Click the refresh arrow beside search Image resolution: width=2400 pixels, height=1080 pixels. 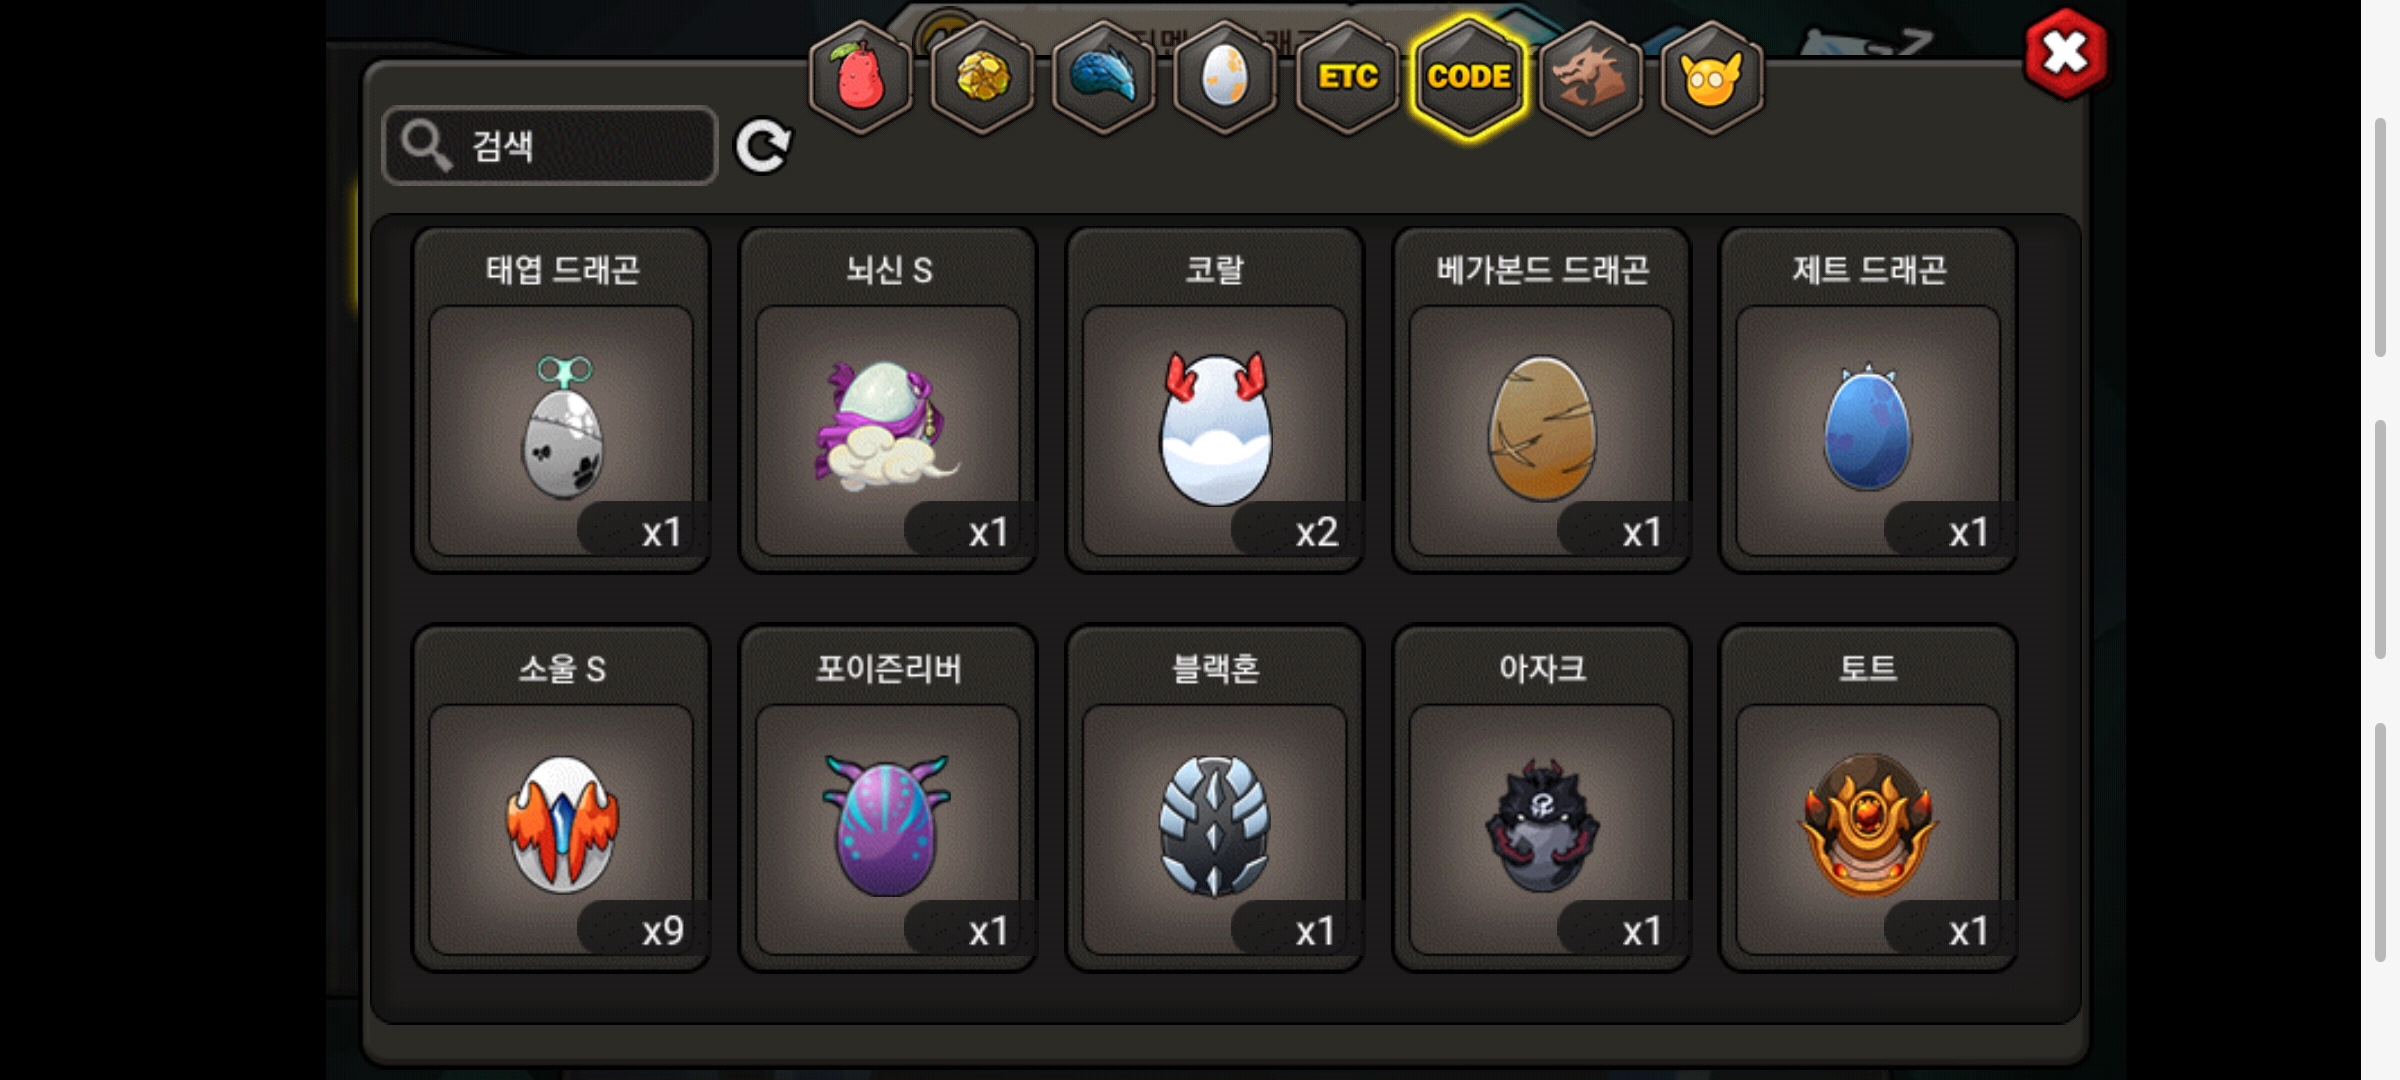(763, 147)
